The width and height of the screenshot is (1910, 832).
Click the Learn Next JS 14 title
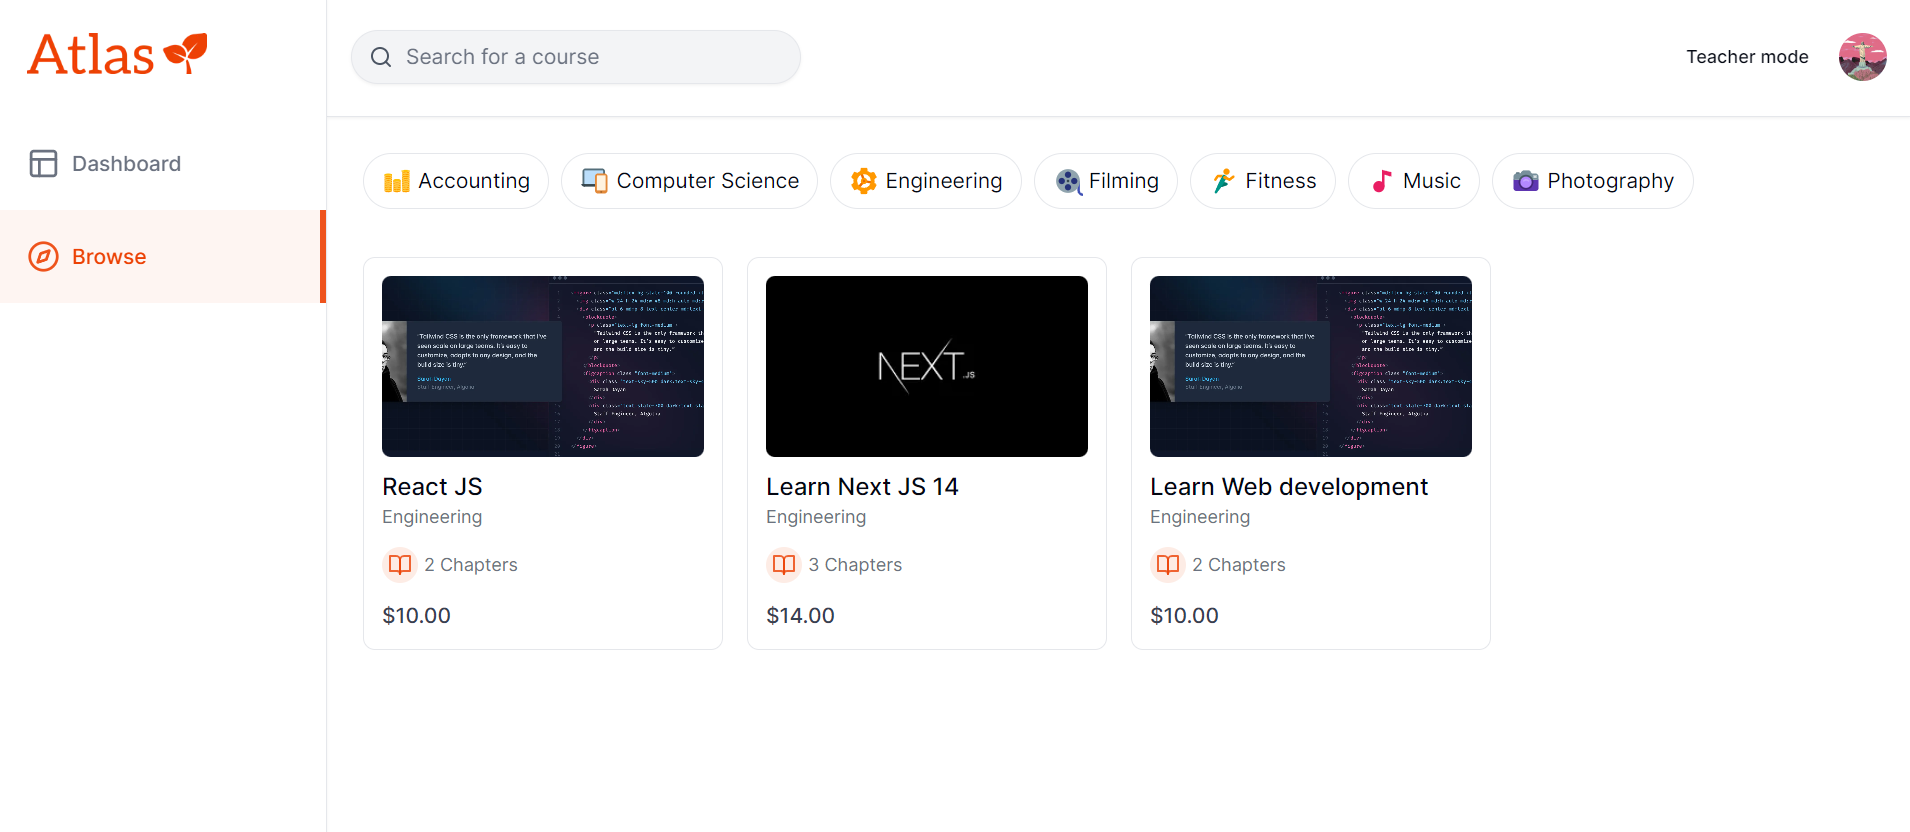click(x=862, y=487)
